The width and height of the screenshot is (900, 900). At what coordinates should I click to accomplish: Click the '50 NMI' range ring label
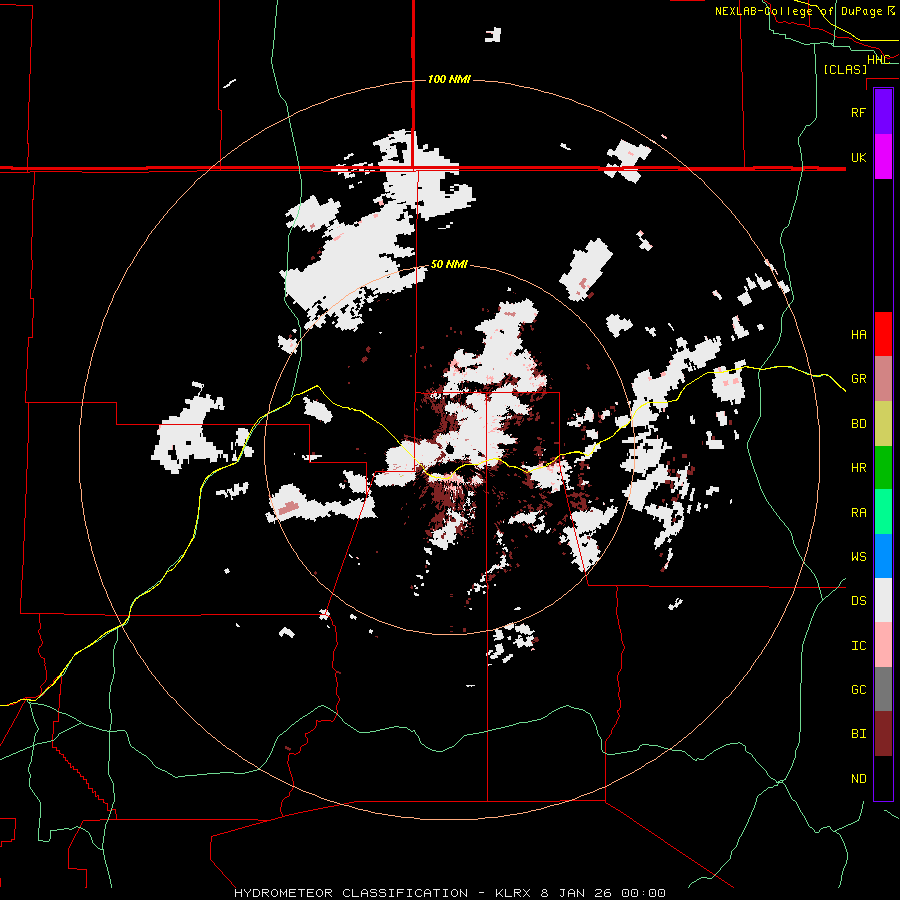coord(449,265)
